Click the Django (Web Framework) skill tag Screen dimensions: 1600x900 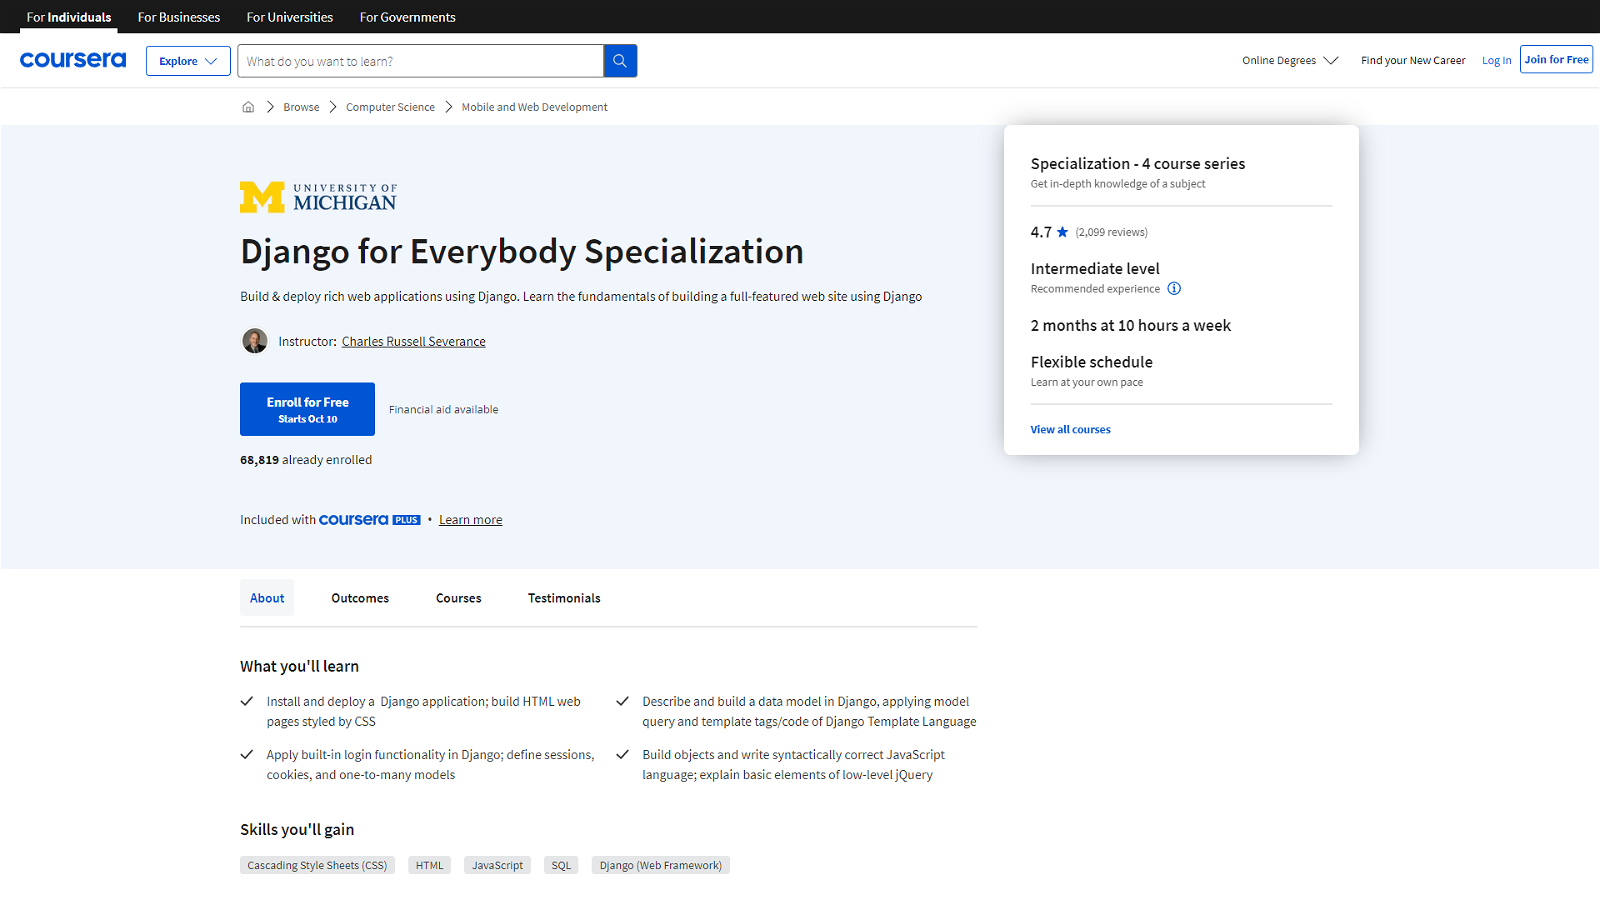point(660,865)
